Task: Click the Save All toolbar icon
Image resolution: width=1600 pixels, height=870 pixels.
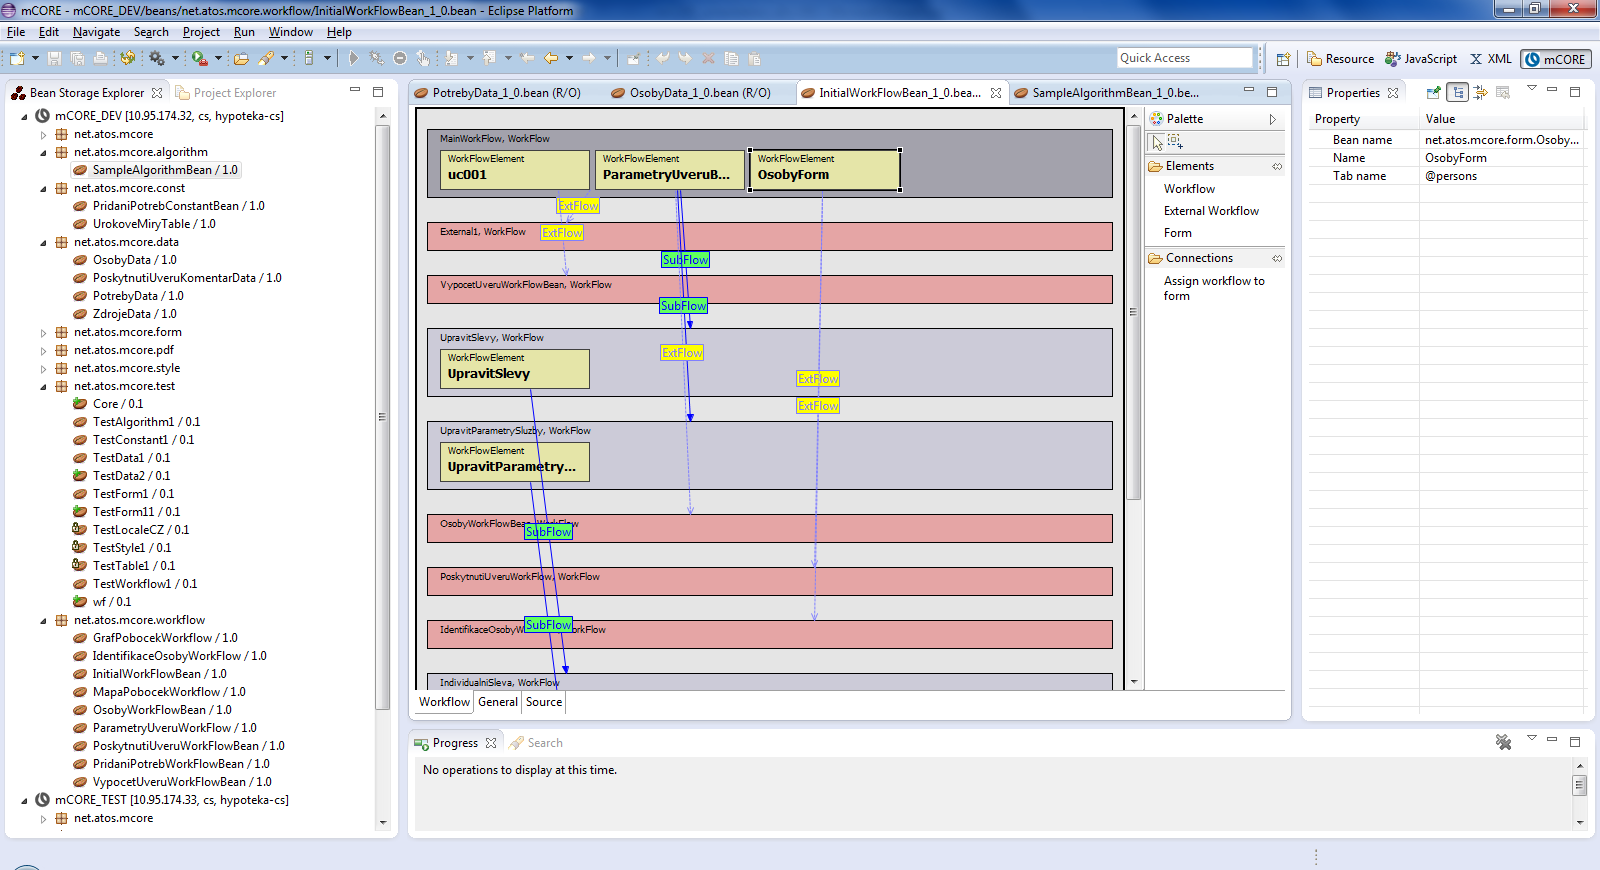Action: (x=78, y=58)
